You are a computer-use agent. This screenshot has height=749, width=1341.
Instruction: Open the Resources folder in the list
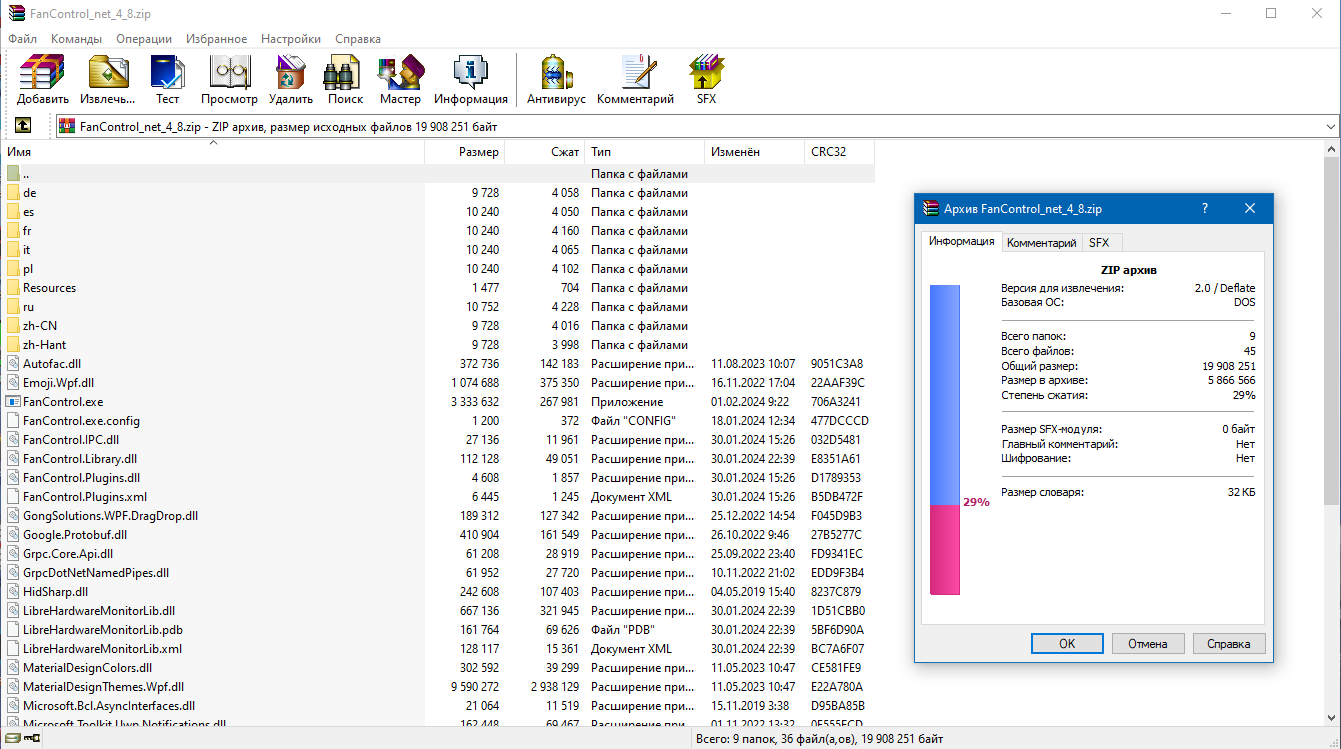coord(49,288)
